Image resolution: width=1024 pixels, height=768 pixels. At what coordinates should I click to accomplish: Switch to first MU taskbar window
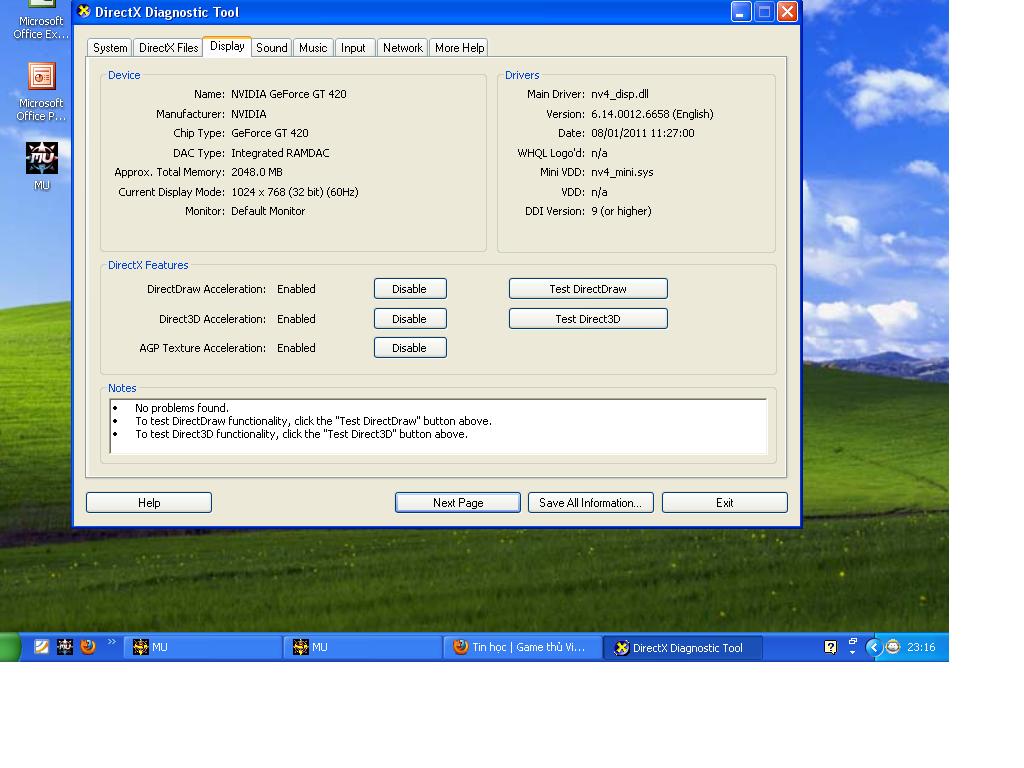pyautogui.click(x=202, y=647)
